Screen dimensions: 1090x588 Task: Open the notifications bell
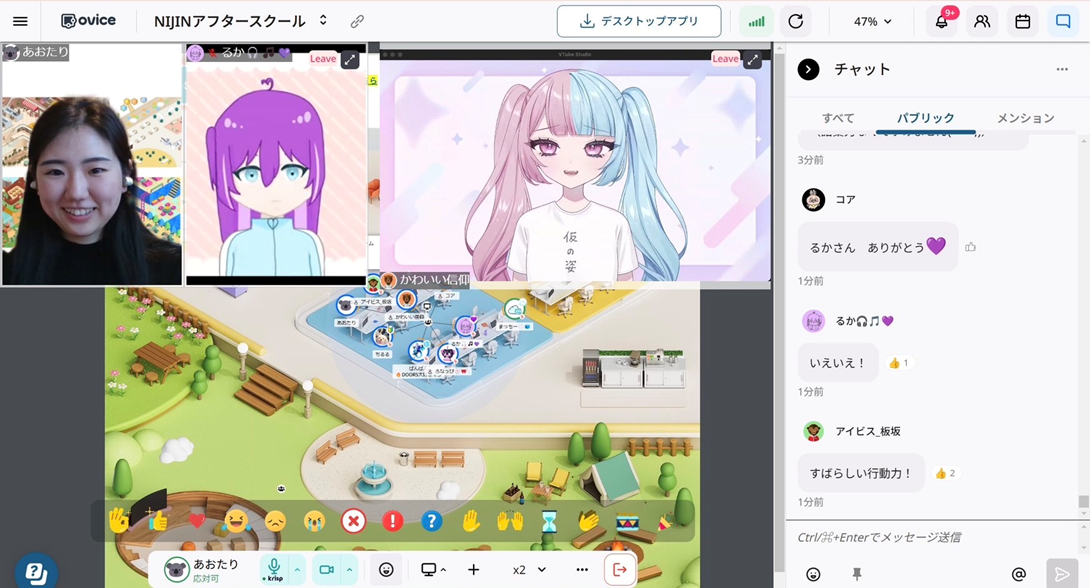pos(941,21)
